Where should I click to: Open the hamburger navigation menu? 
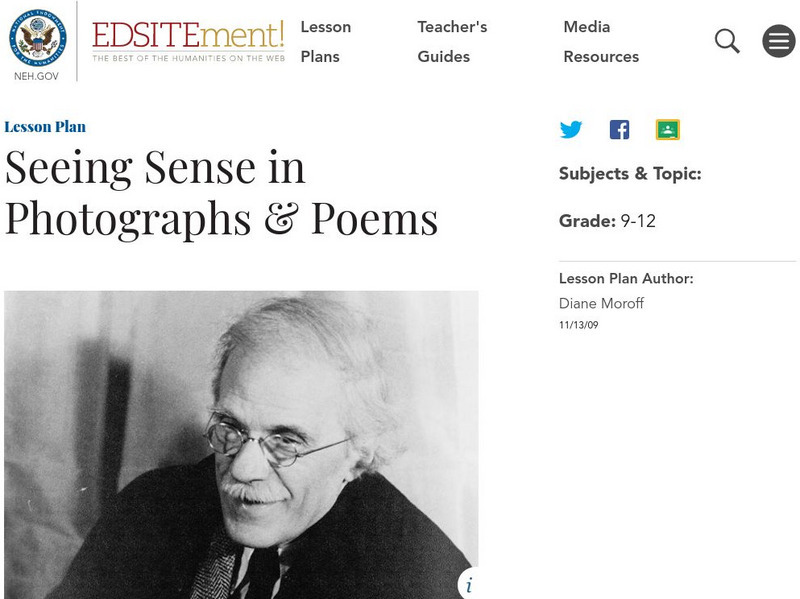[x=777, y=40]
